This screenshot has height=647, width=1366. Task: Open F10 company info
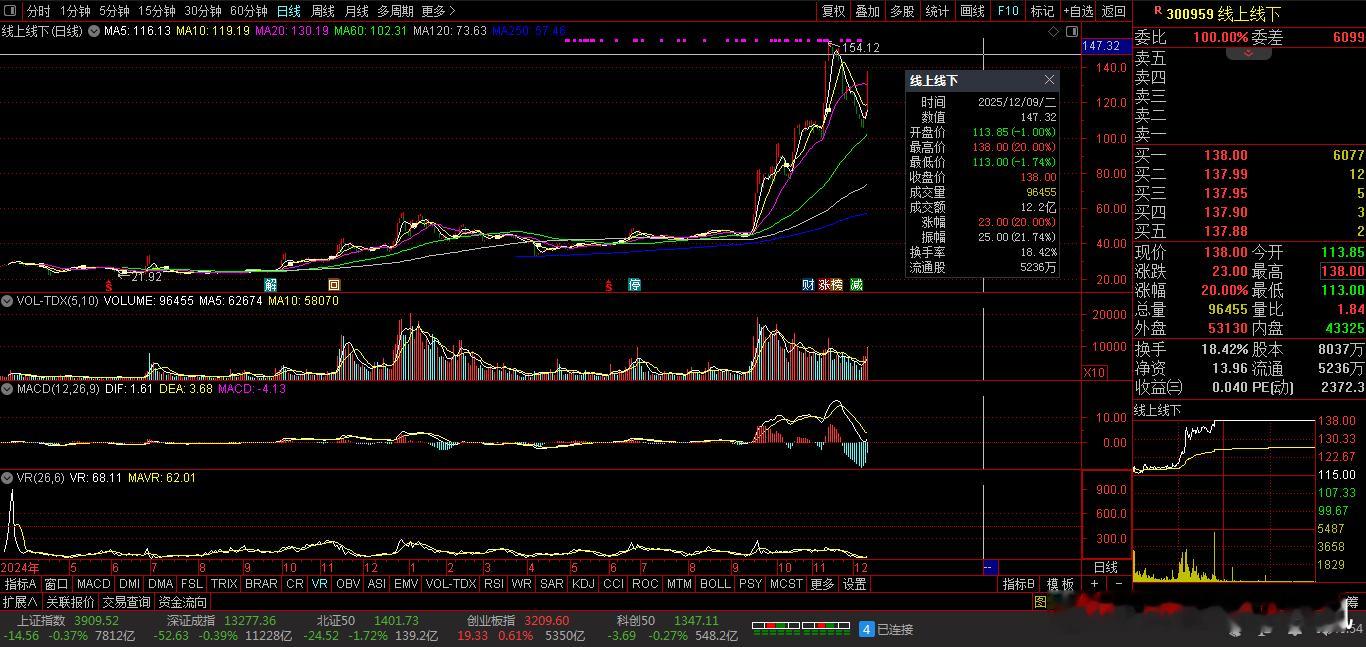coord(1008,11)
